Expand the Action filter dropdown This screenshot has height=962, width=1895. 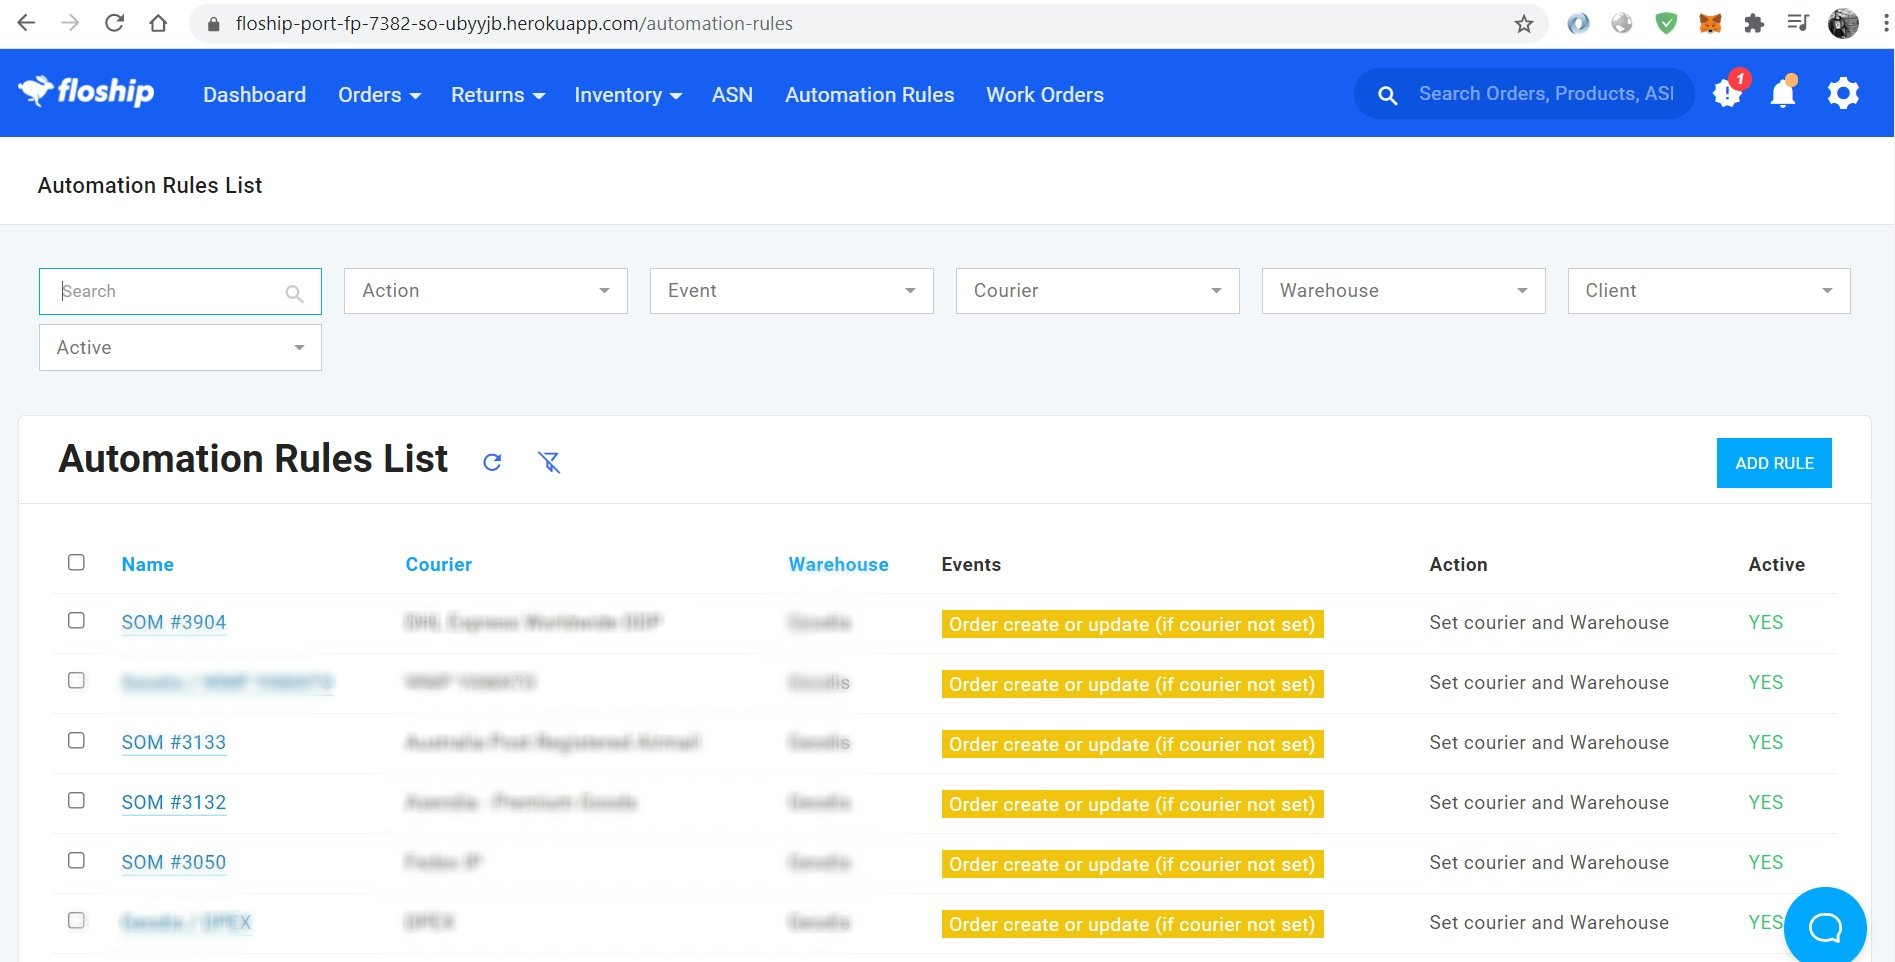[485, 291]
